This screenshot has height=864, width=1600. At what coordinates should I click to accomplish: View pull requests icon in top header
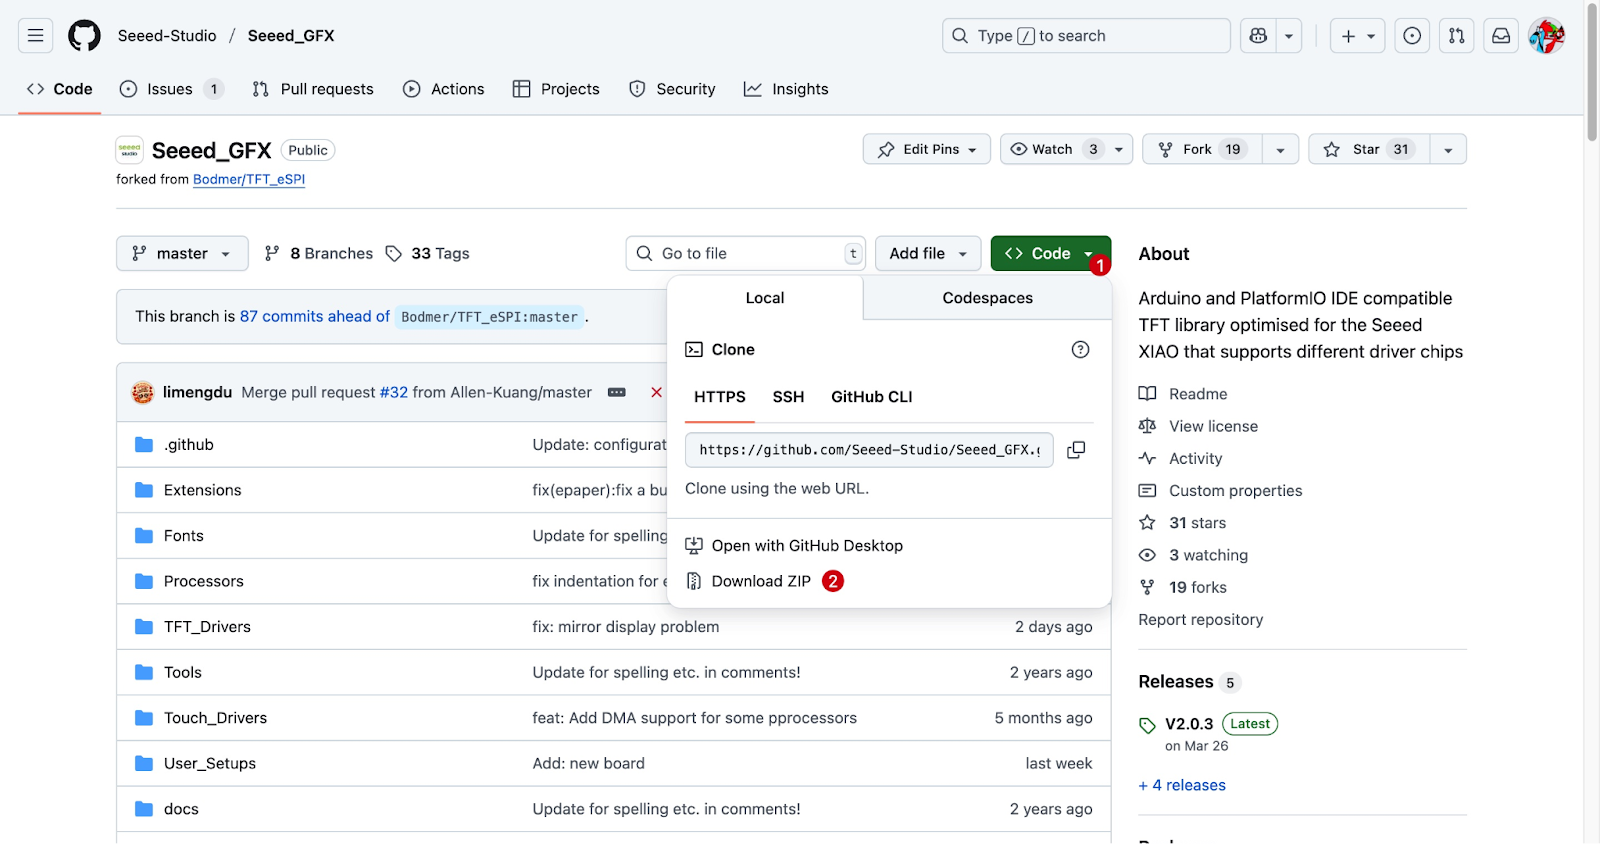[x=1456, y=36]
